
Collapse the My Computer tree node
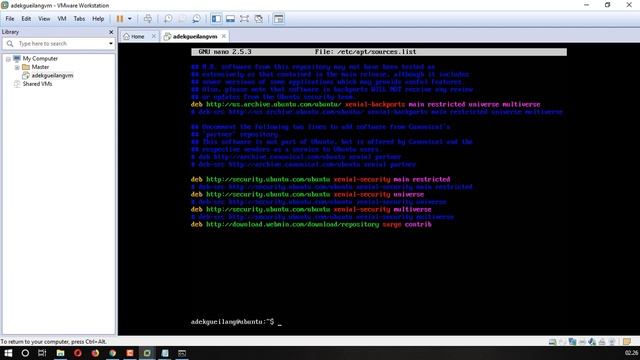click(8, 59)
